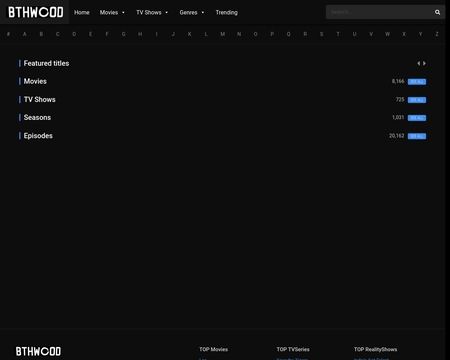This screenshot has width=450, height=360.
Task: Open the Trending menu item
Action: coord(227,12)
